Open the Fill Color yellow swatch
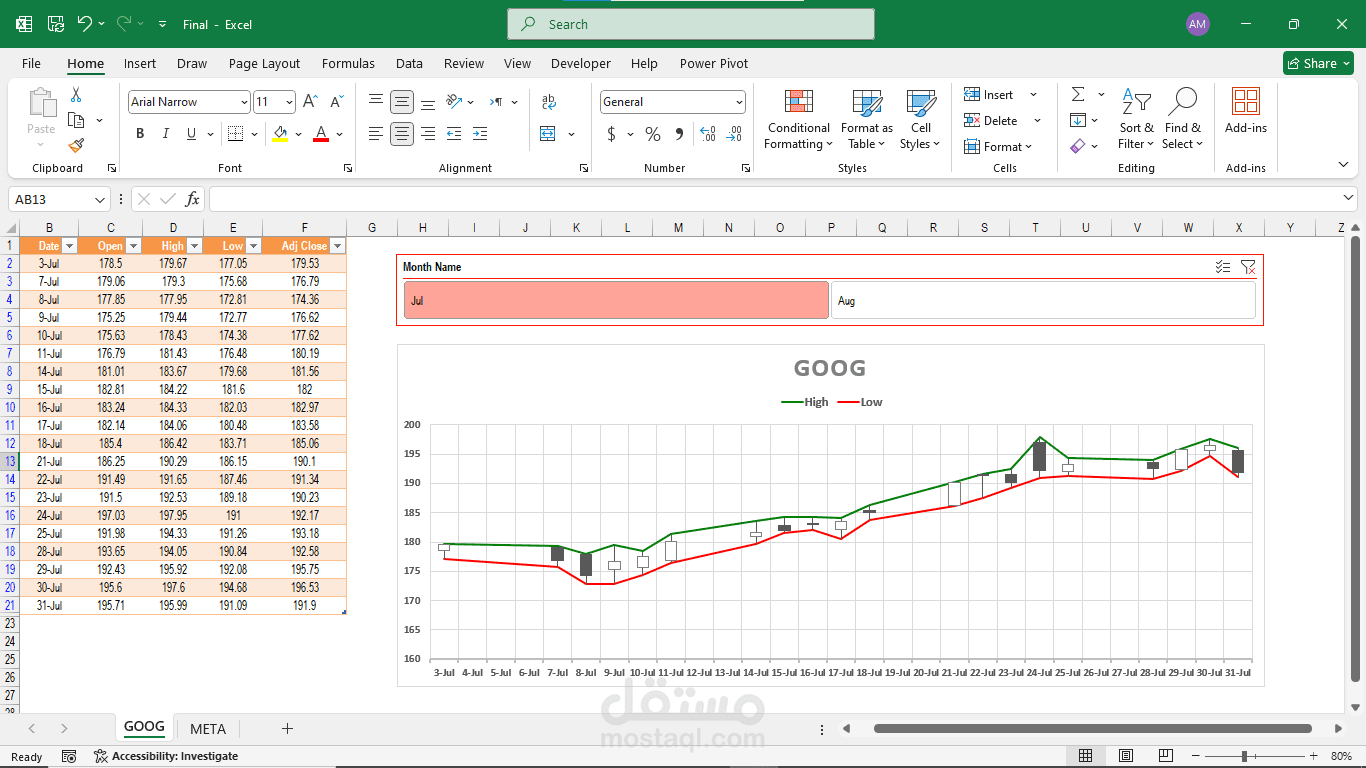 [280, 134]
